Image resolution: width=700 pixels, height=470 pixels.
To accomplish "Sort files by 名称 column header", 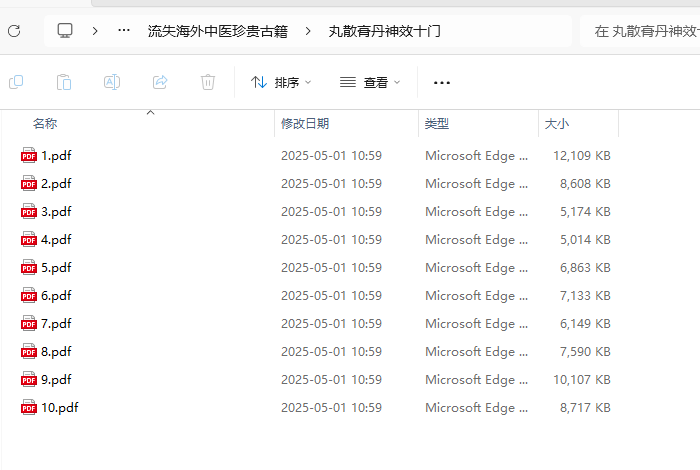I will coord(45,124).
